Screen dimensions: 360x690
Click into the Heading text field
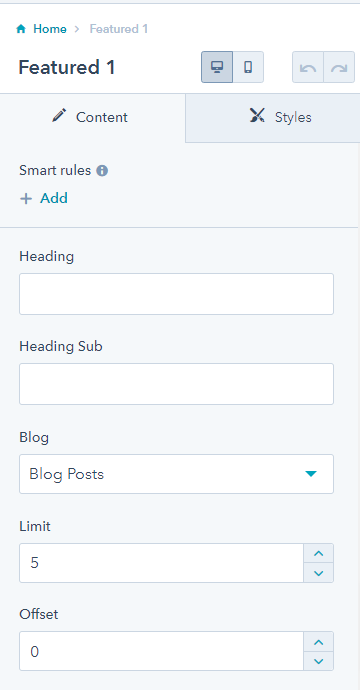pyautogui.click(x=176, y=294)
